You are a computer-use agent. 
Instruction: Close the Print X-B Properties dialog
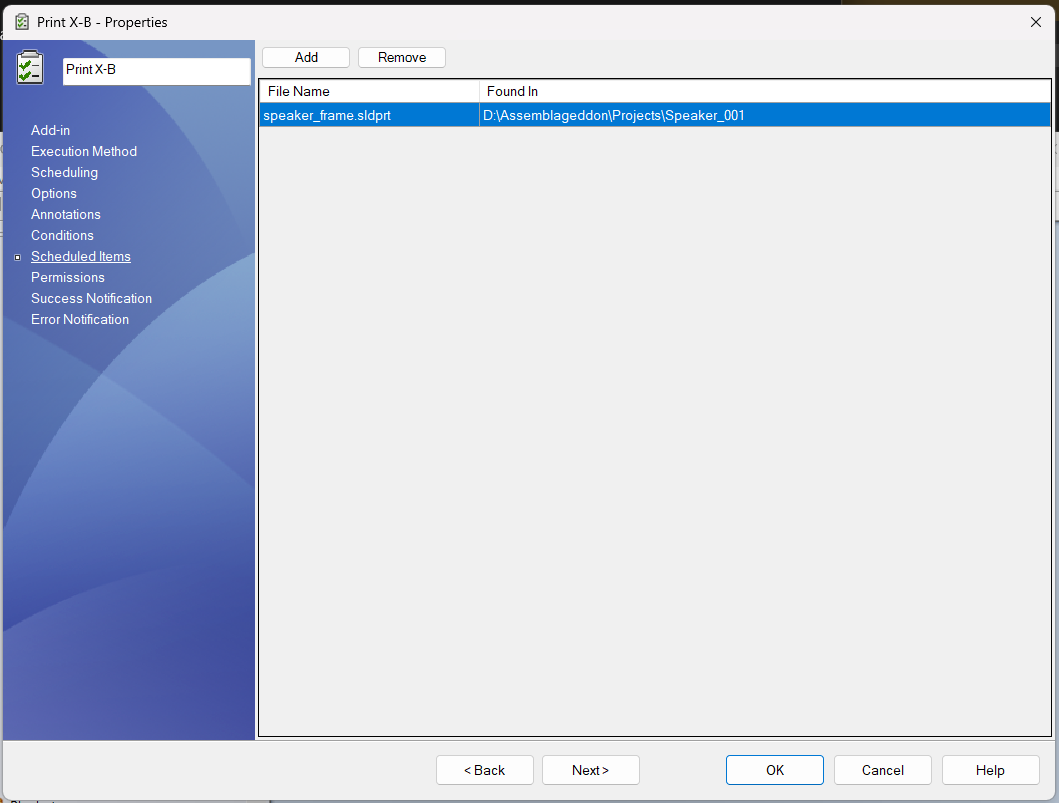(1035, 22)
